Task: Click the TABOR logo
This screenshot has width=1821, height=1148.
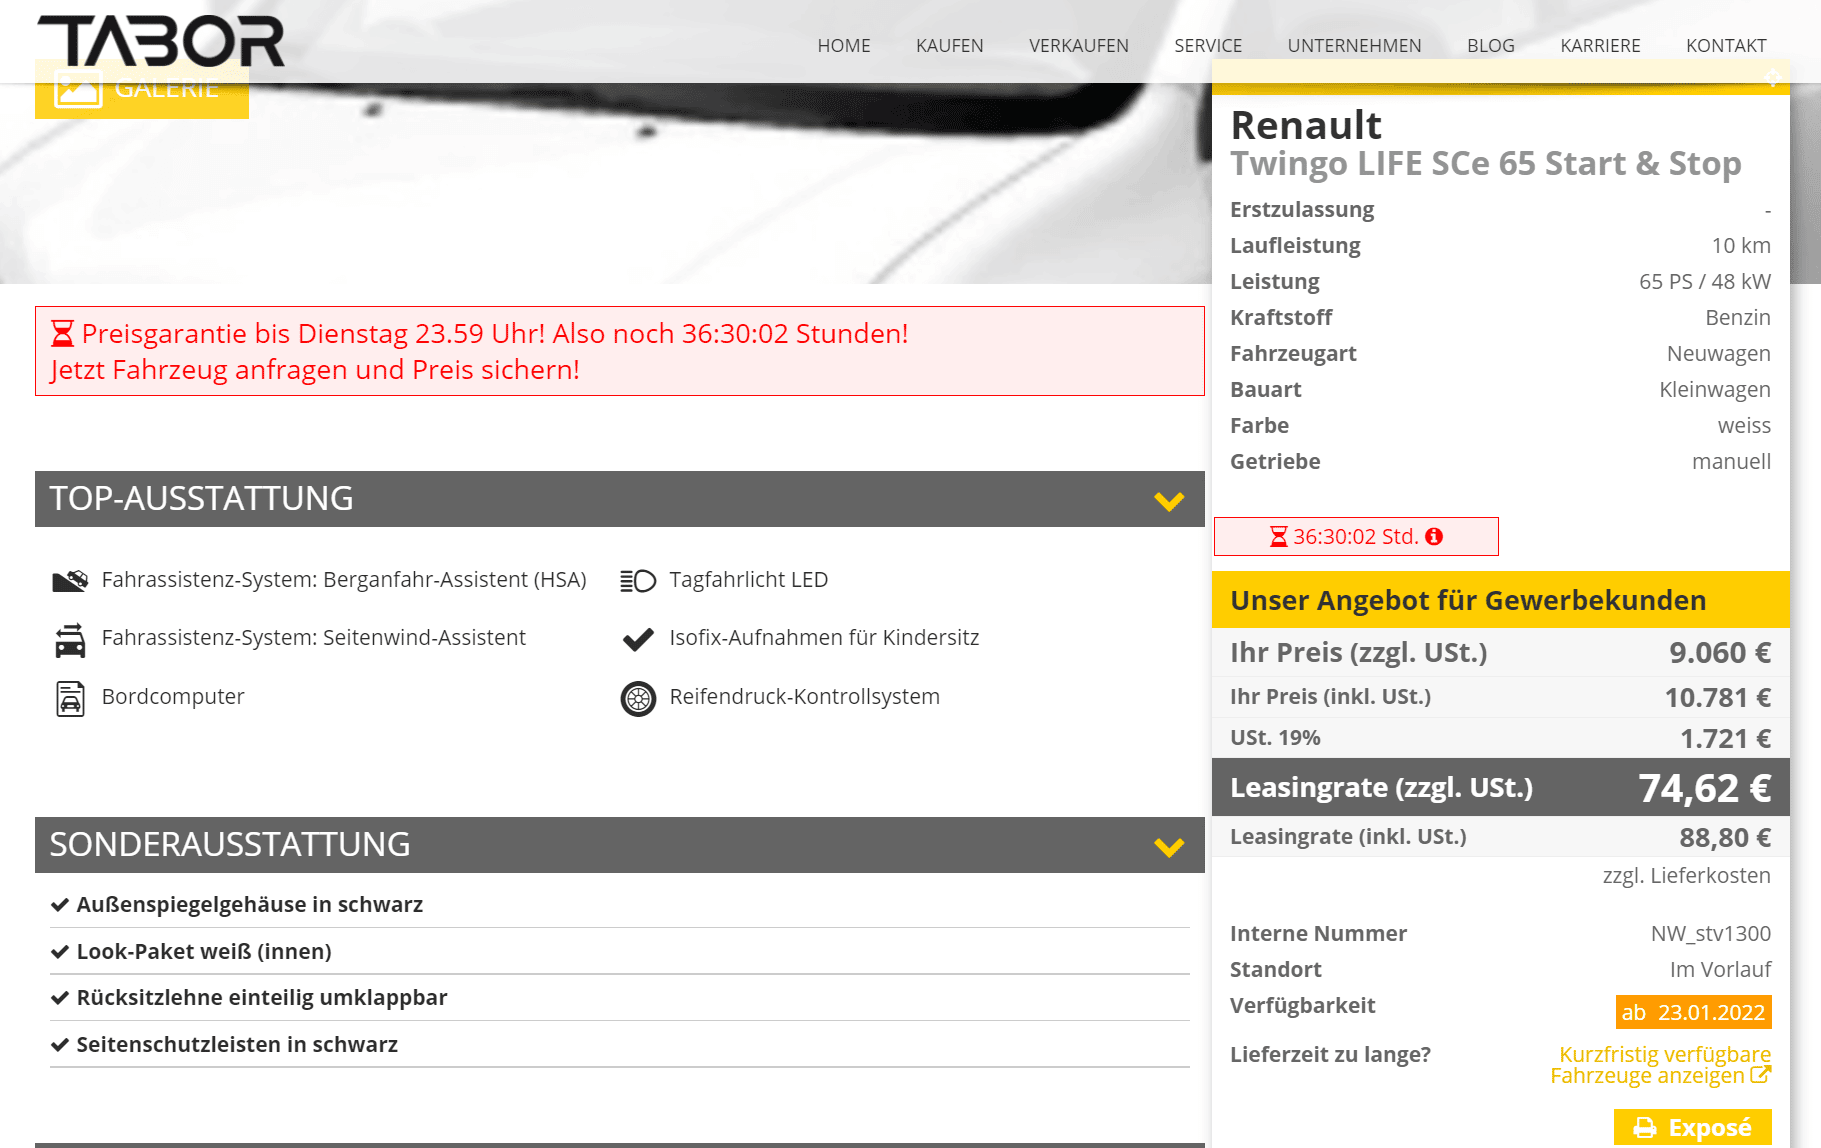Action: point(161,41)
